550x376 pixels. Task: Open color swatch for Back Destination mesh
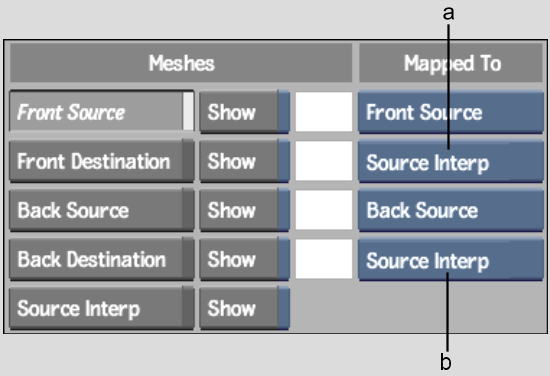[x=324, y=259]
